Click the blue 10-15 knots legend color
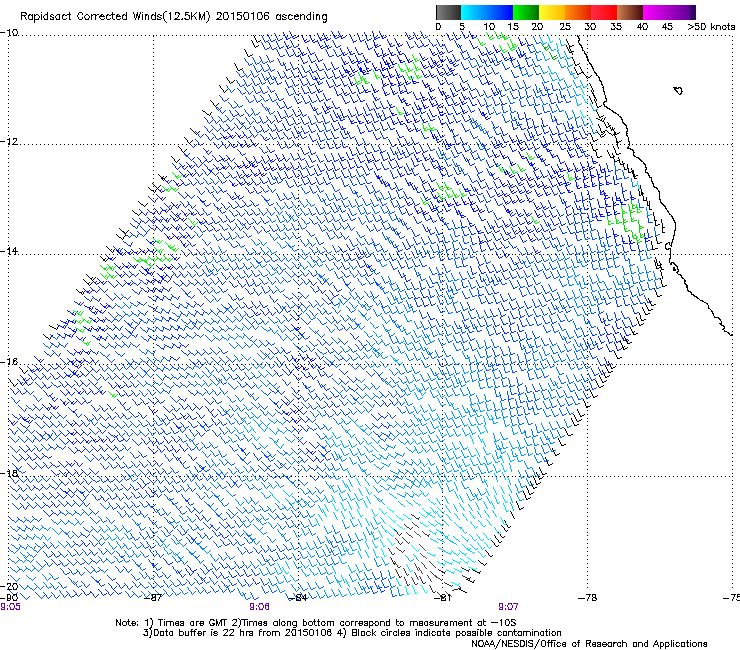 pyautogui.click(x=500, y=12)
